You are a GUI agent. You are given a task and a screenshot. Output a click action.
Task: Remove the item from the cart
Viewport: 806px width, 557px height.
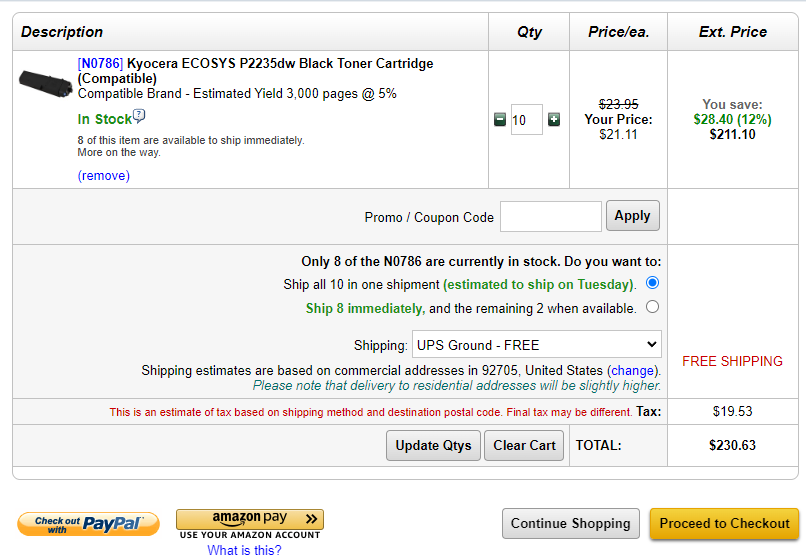click(x=103, y=176)
